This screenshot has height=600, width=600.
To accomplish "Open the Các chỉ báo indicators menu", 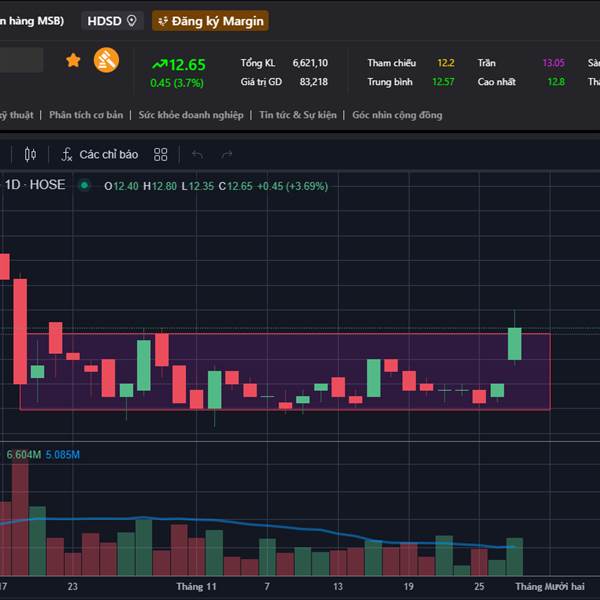I will pos(108,154).
